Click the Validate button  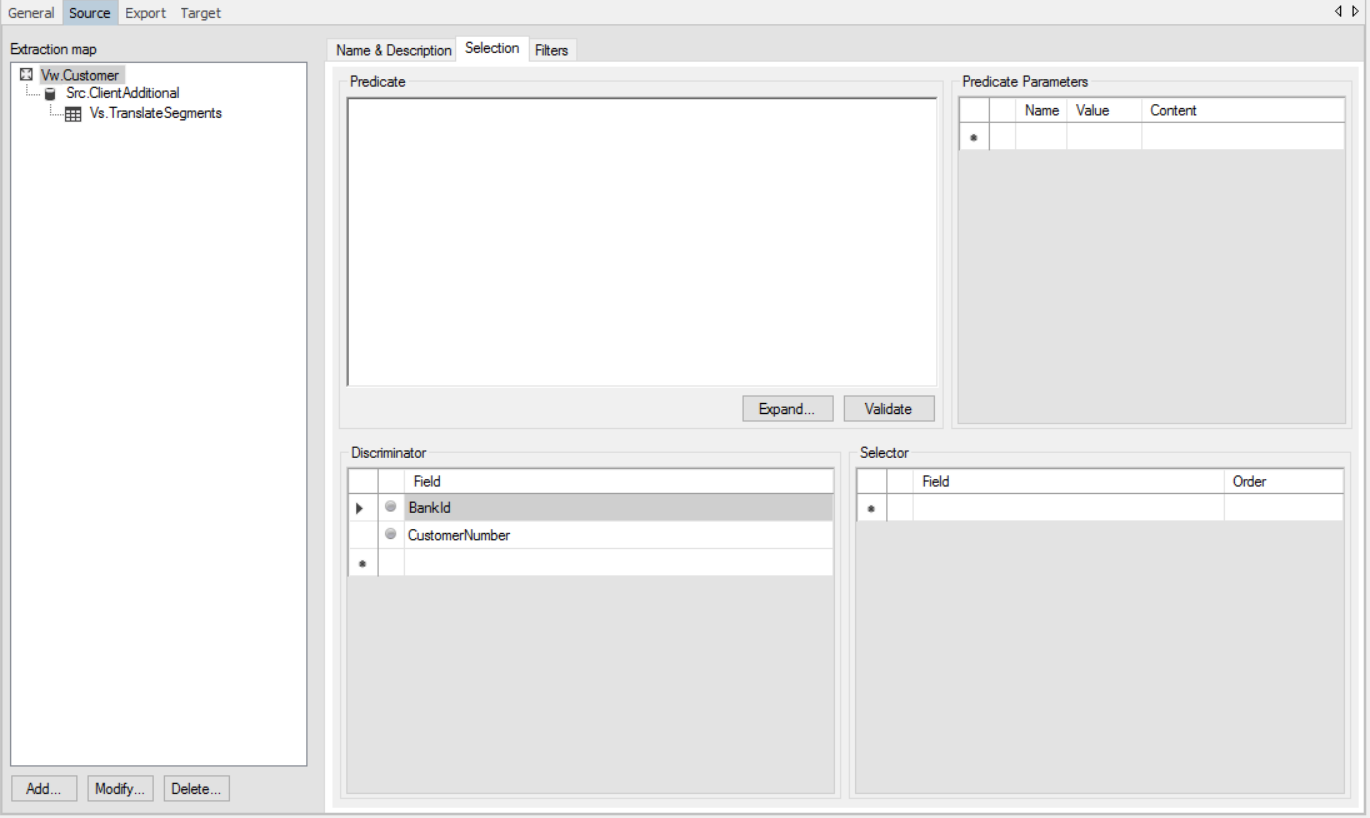(x=888, y=408)
